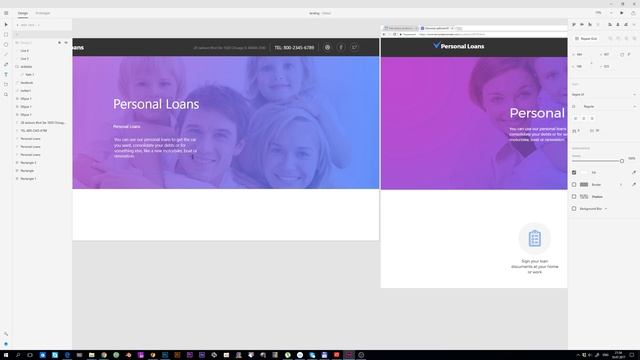Expand the Background Blur type dropdown
The height and width of the screenshot is (360, 640).
(606, 209)
